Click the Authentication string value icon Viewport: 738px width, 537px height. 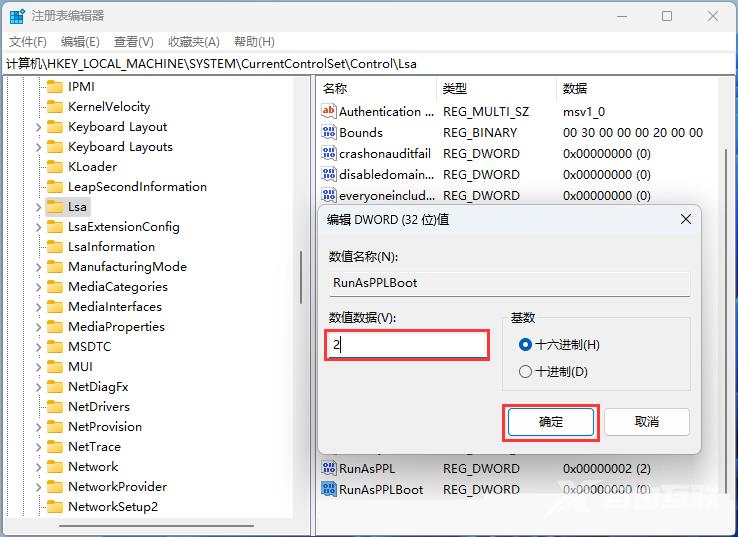[329, 111]
